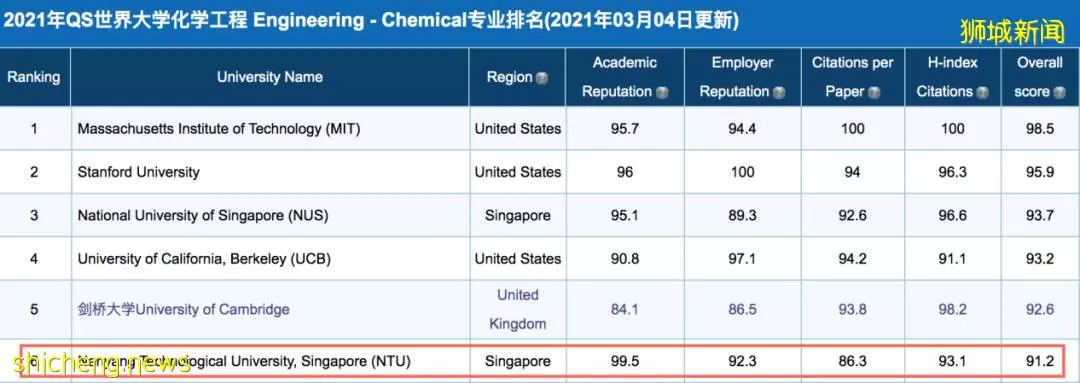
Task: Click University of California, Berkeley (UCB) entry
Action: 205,259
